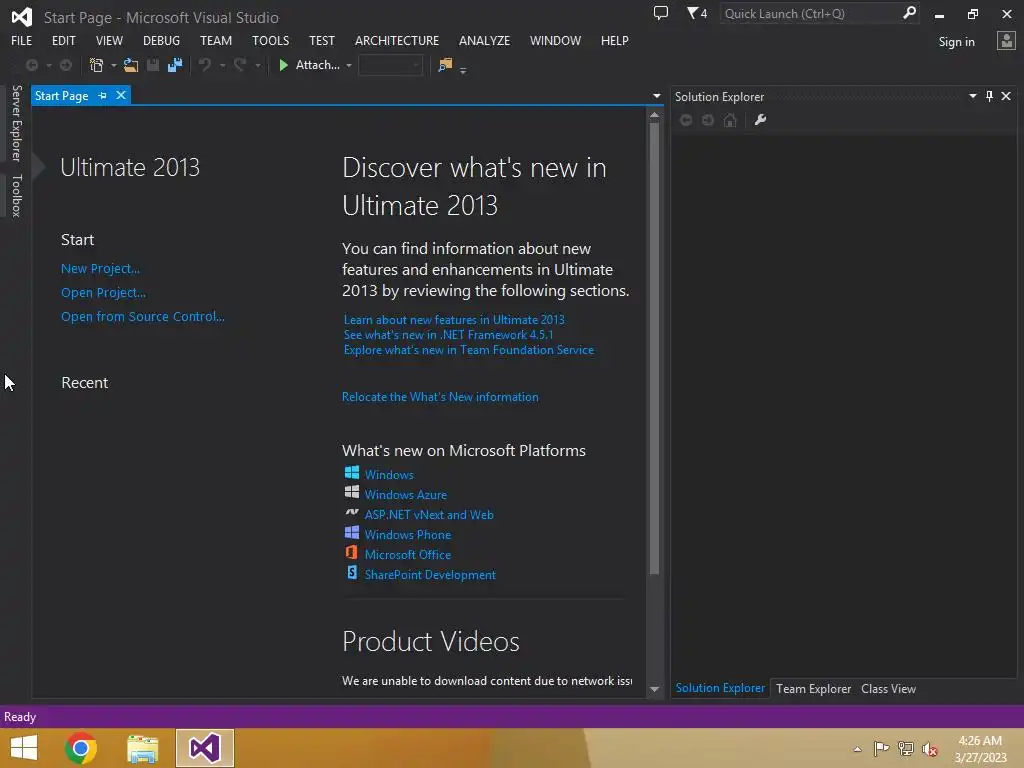The width and height of the screenshot is (1024, 768).
Task: Open the Windows Start button
Action: (24, 748)
